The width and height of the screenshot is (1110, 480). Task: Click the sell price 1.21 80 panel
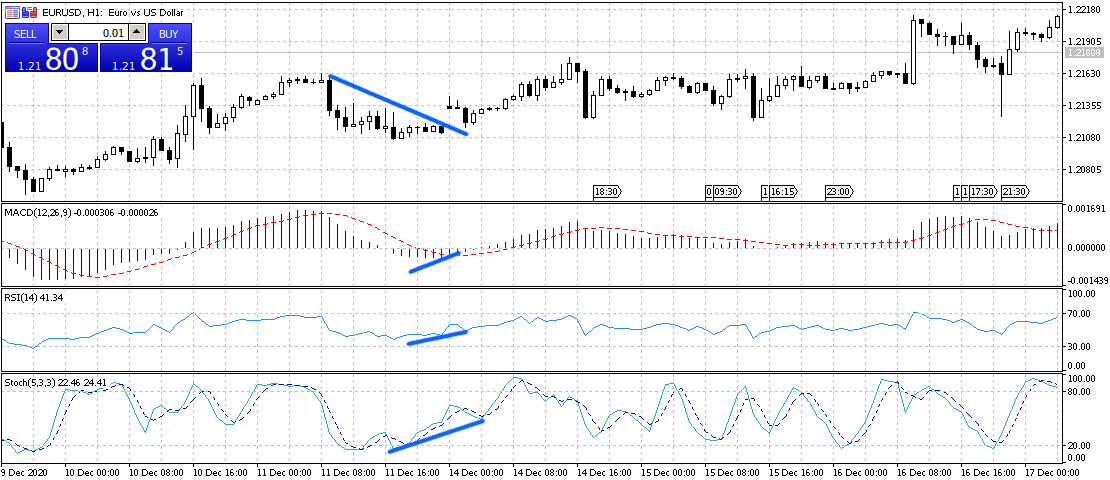click(x=49, y=58)
